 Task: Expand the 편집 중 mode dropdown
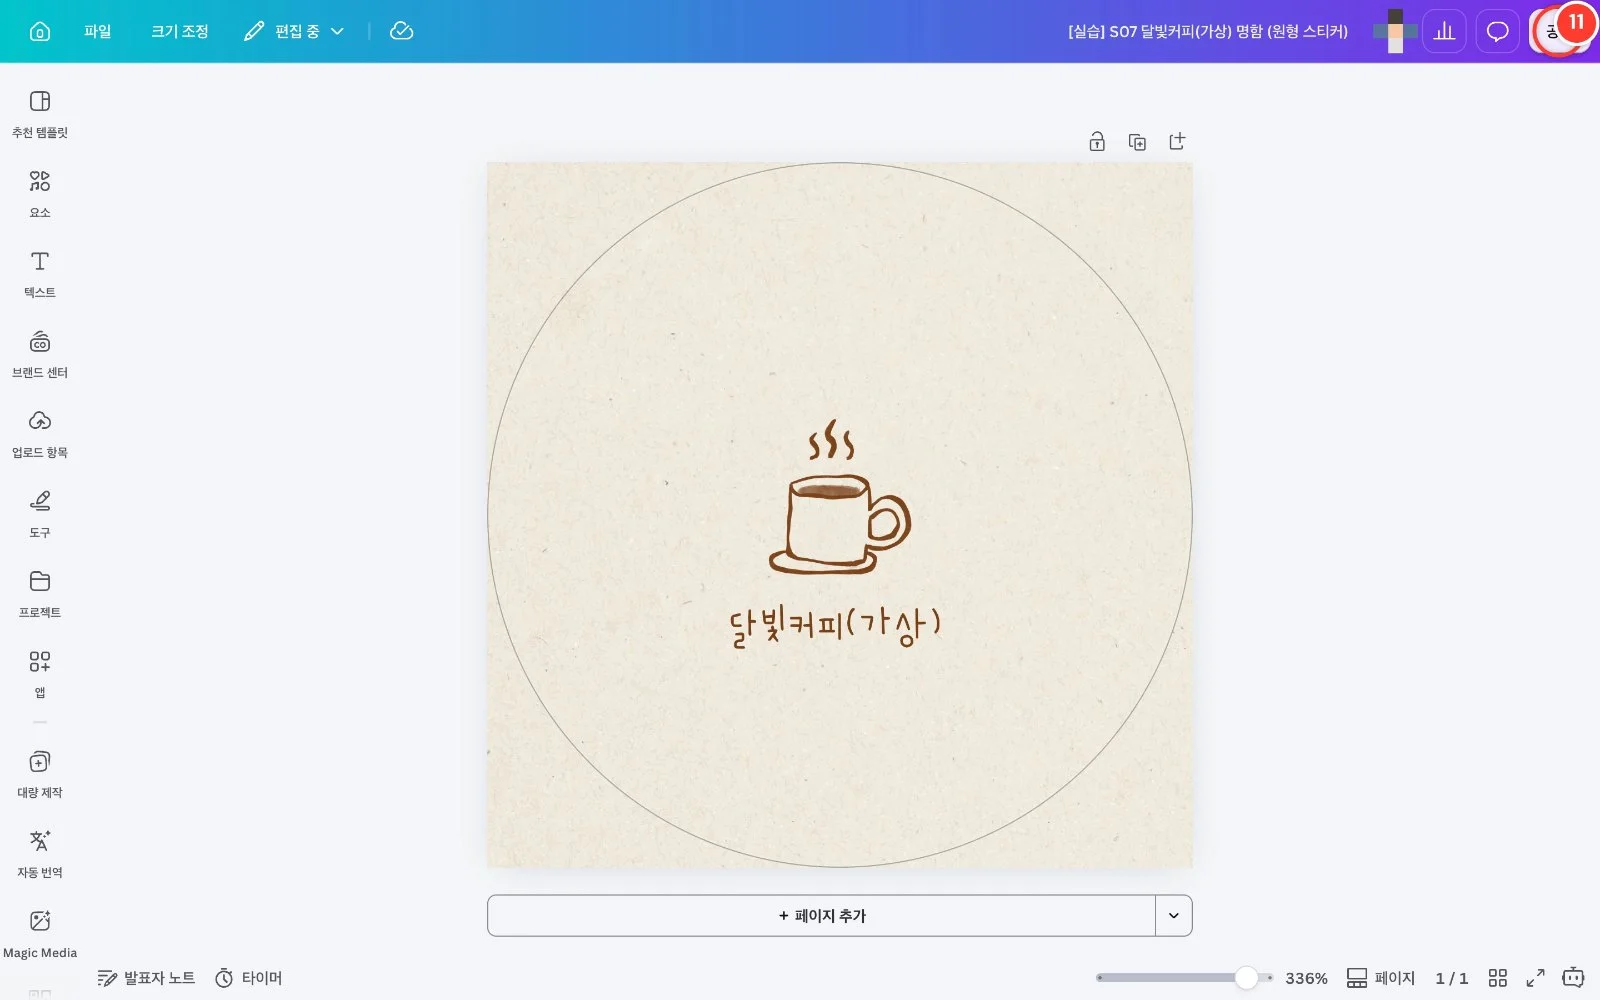pyautogui.click(x=295, y=31)
